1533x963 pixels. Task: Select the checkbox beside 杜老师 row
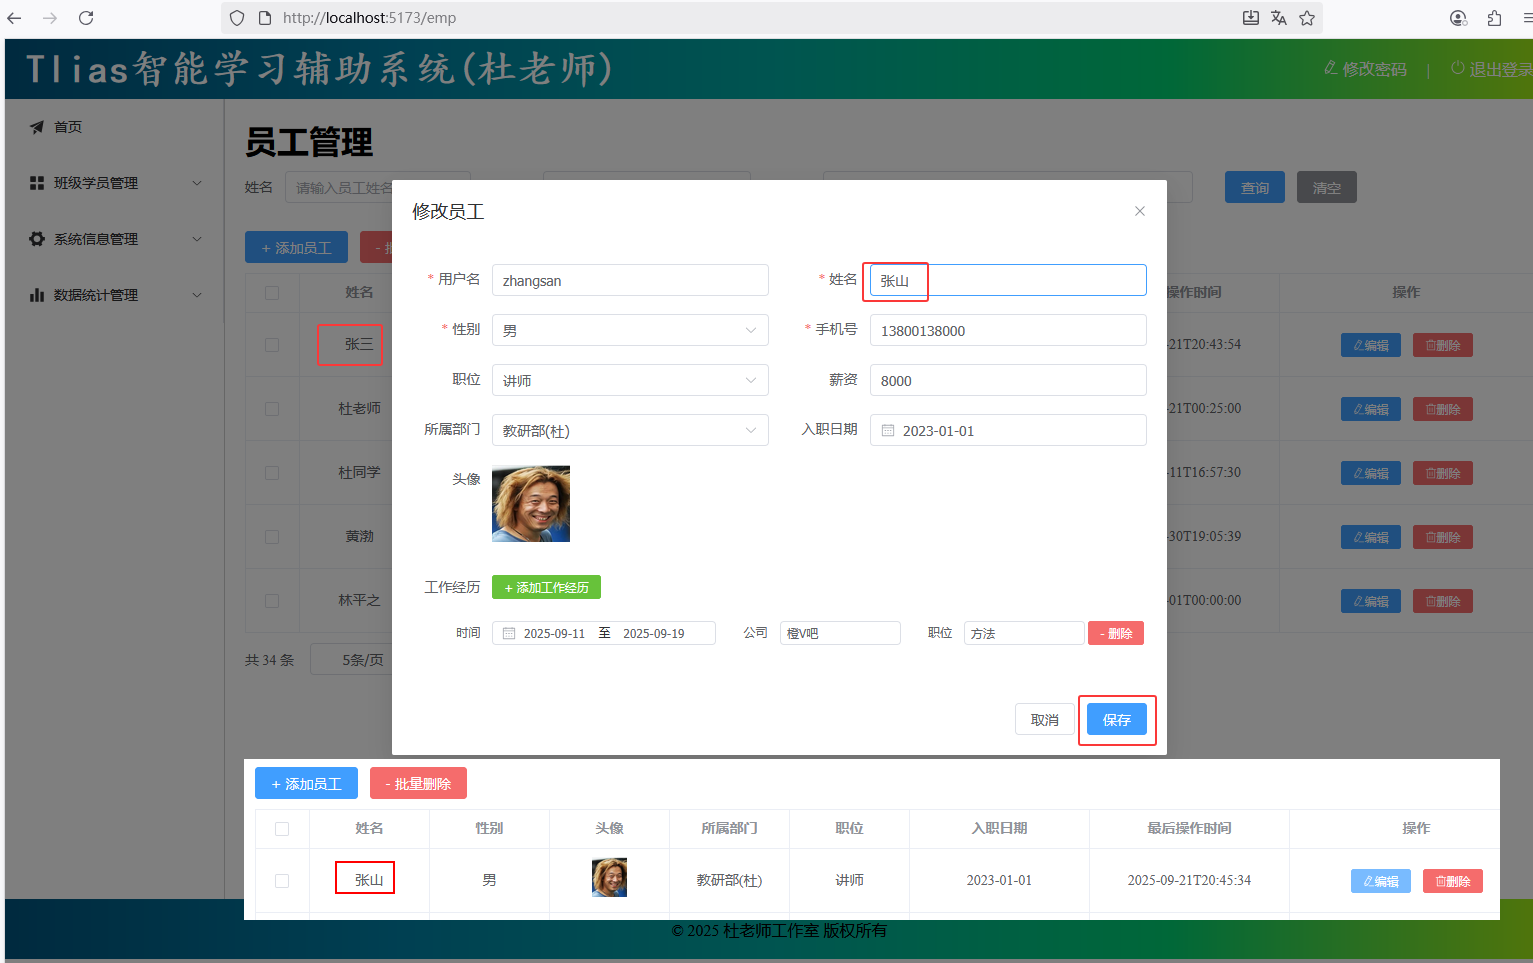[x=272, y=409]
